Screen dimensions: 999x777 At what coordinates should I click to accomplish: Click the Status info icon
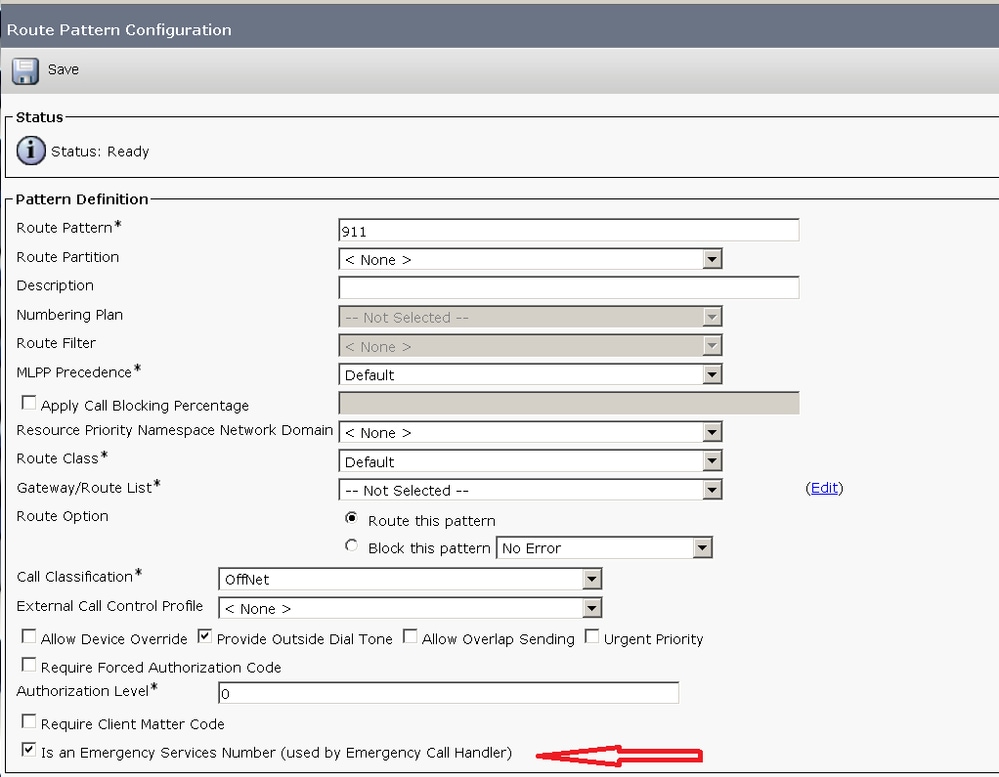[31, 151]
